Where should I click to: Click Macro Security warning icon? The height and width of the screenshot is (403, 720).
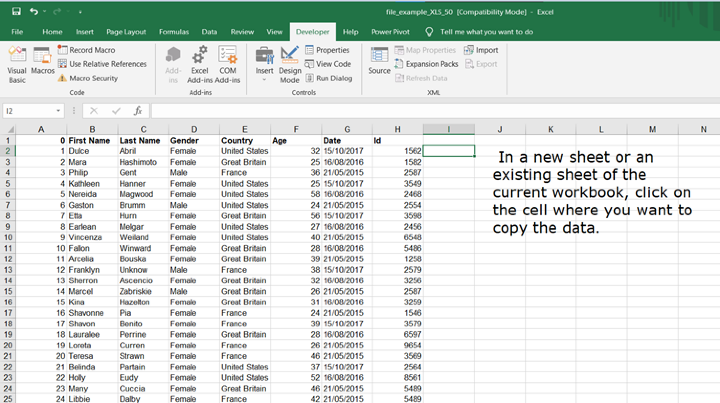pos(63,78)
